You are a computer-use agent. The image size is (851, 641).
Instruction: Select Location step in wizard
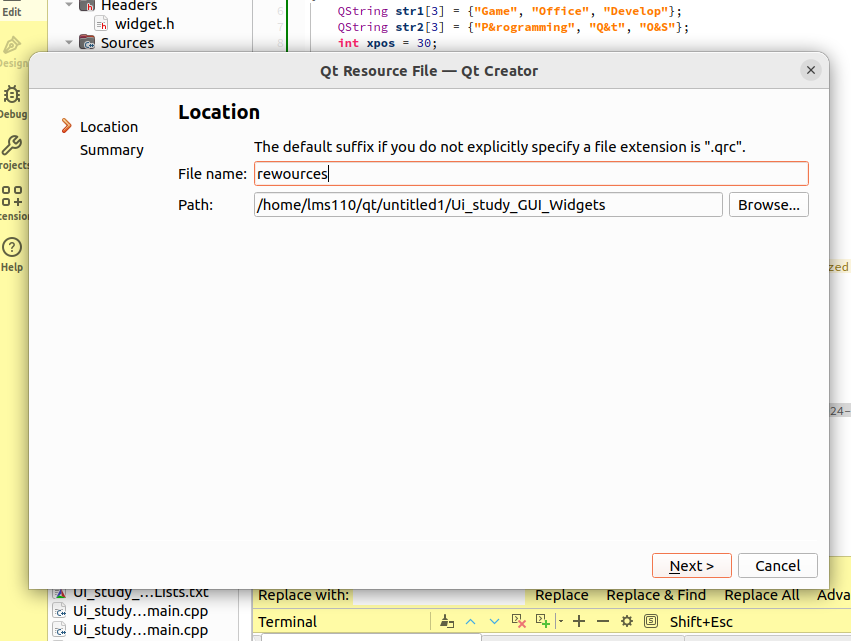click(x=109, y=127)
